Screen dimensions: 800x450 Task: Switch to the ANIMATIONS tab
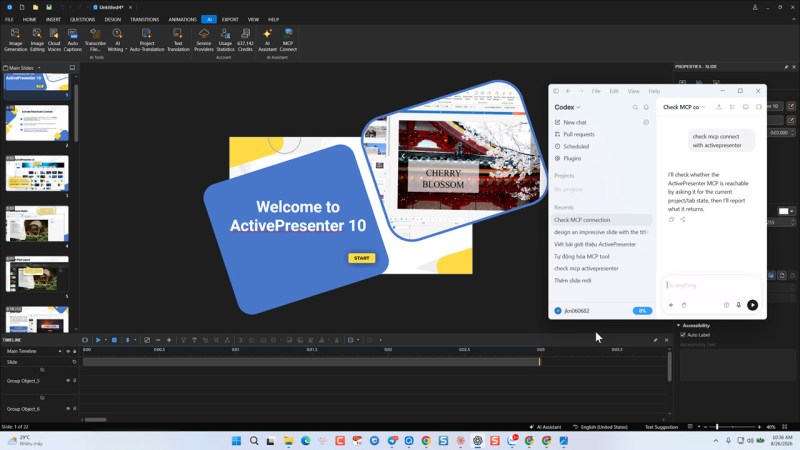tap(183, 19)
